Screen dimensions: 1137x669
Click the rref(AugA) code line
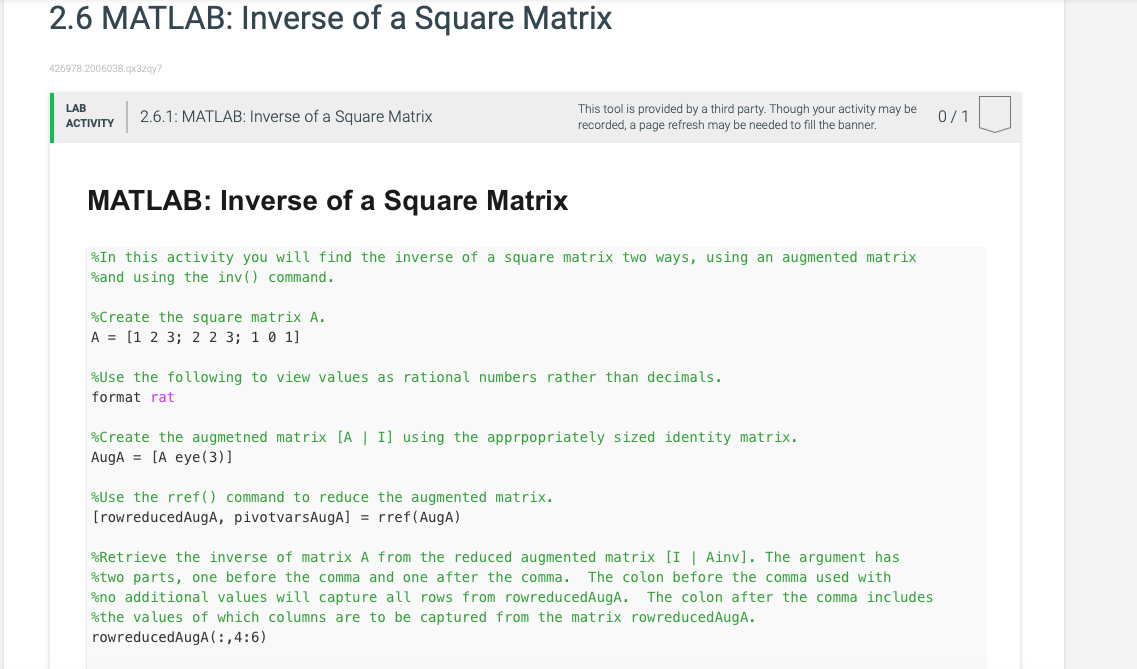[276, 518]
